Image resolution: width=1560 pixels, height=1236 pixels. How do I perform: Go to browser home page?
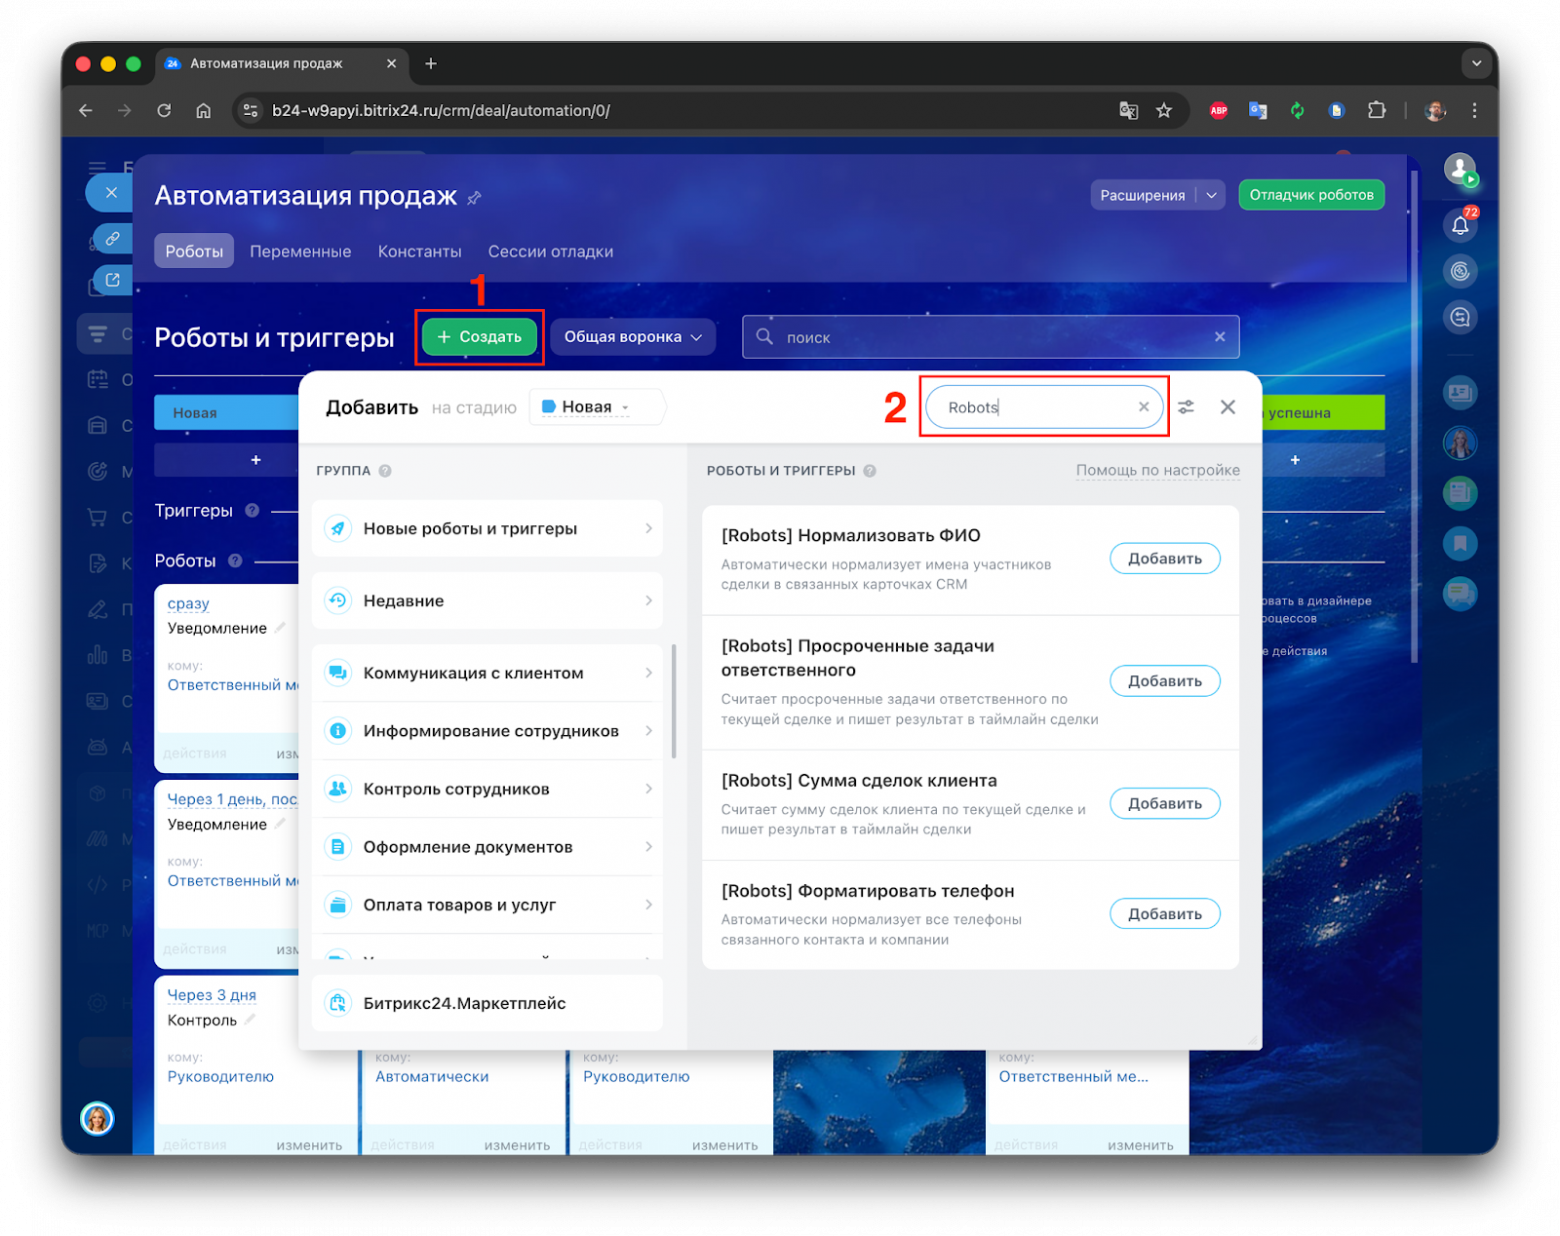pos(203,111)
